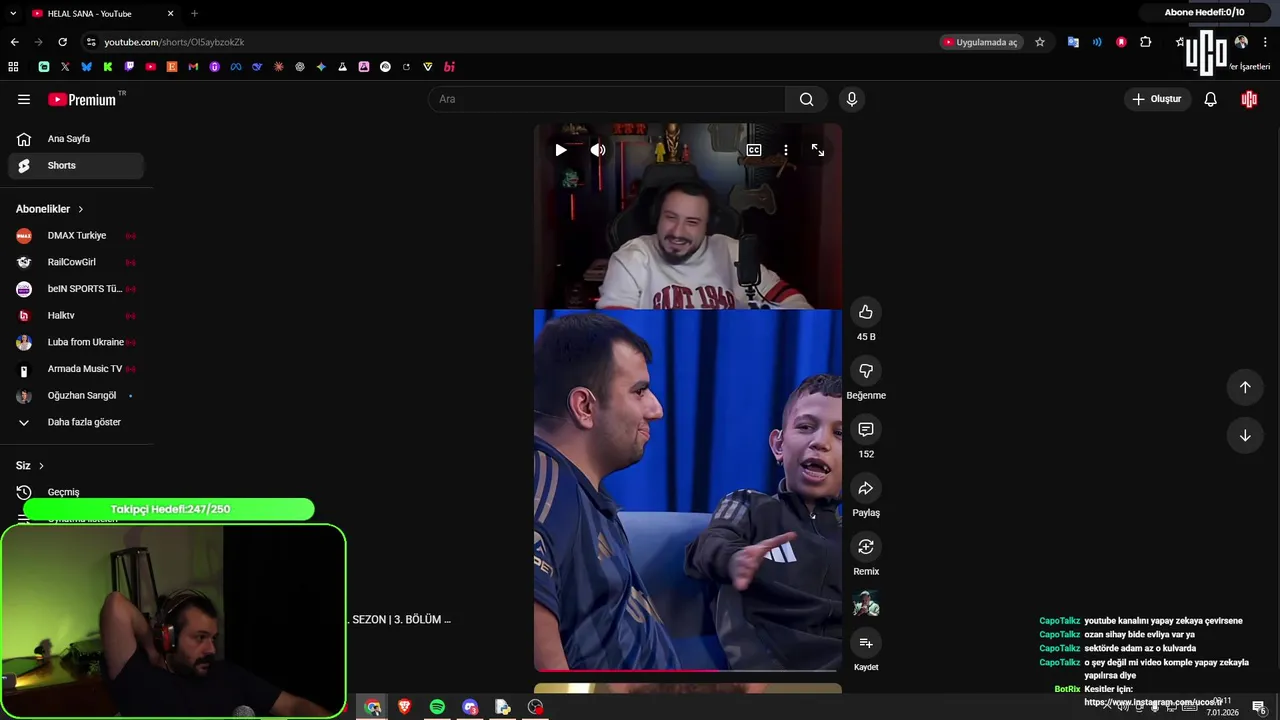
Task: Open the YouTube bookmark in bookmarks bar
Action: point(150,67)
